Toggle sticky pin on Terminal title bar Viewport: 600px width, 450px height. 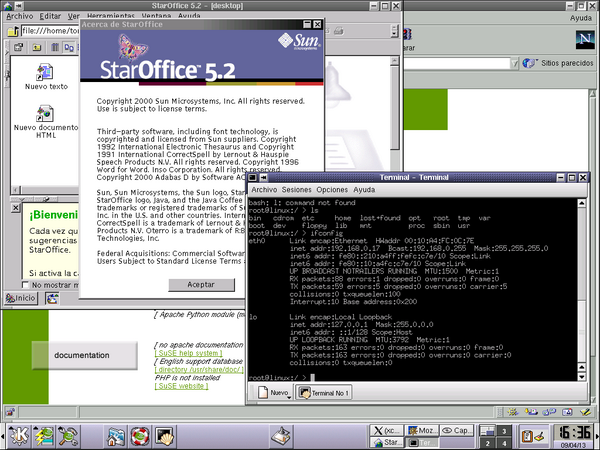pyautogui.click(x=263, y=178)
